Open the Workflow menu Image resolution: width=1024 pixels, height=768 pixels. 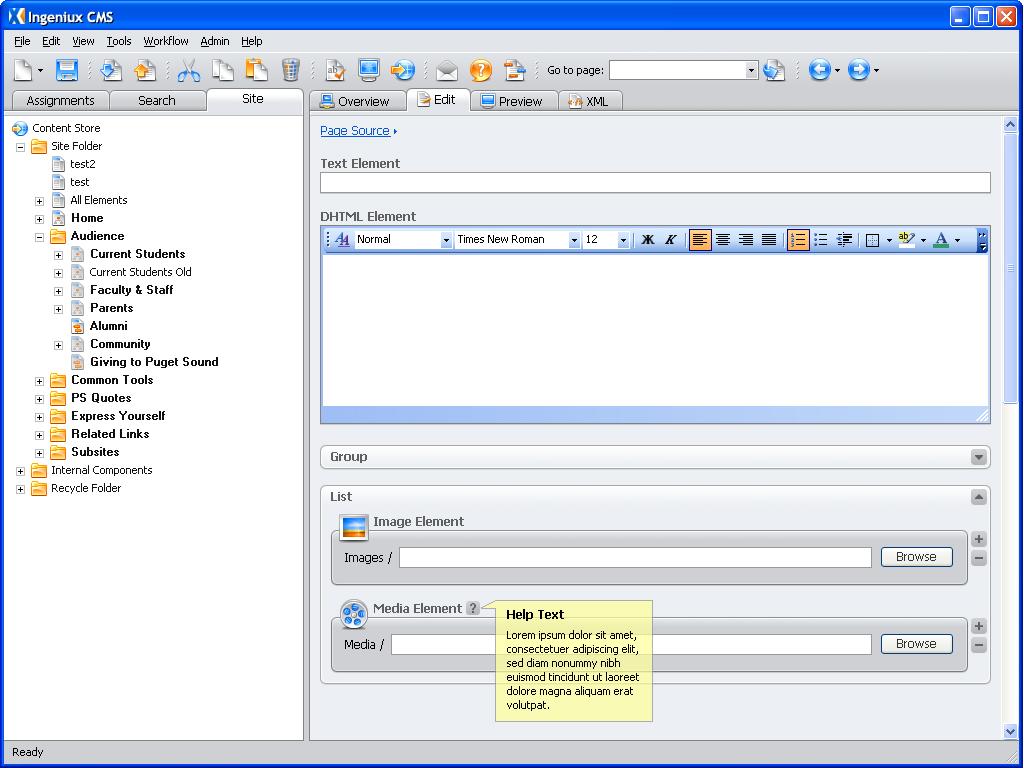coord(166,41)
